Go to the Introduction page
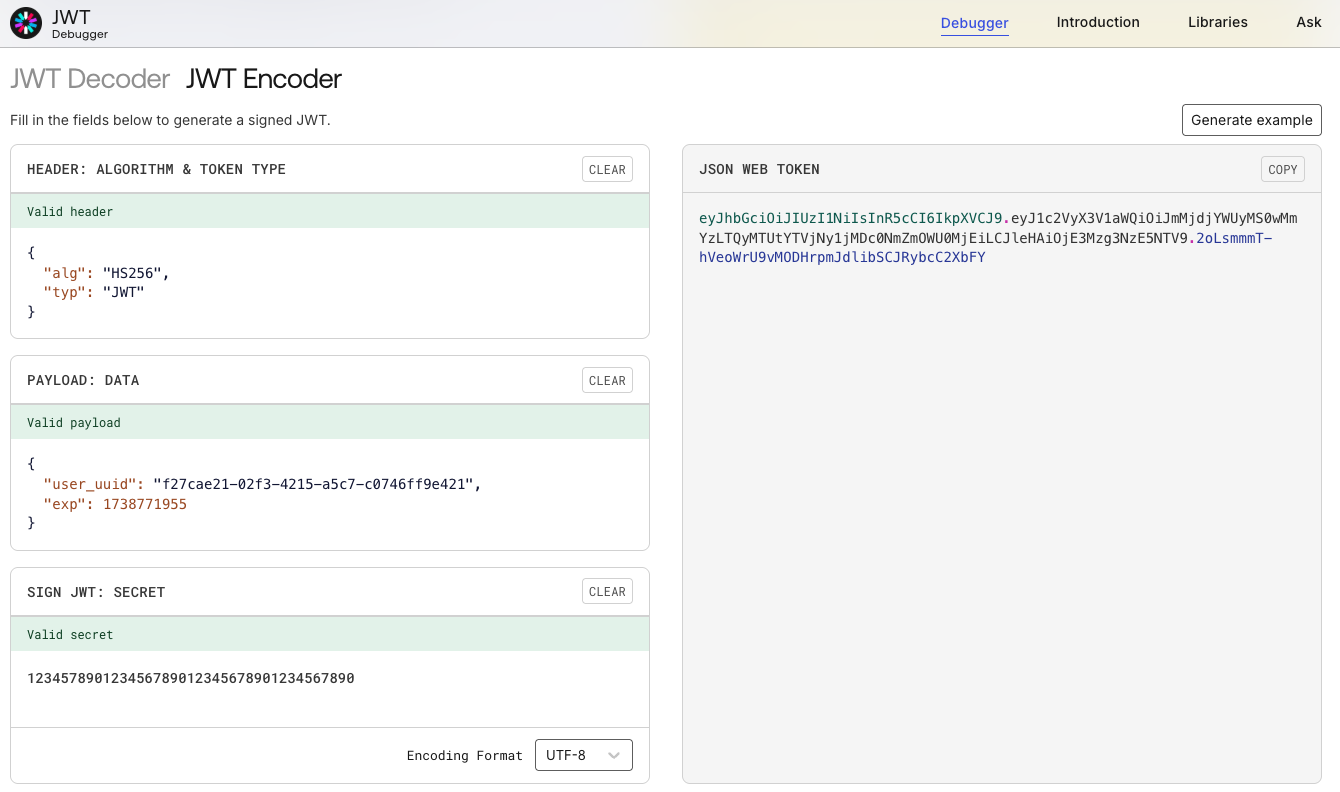This screenshot has width=1340, height=792. [1097, 22]
